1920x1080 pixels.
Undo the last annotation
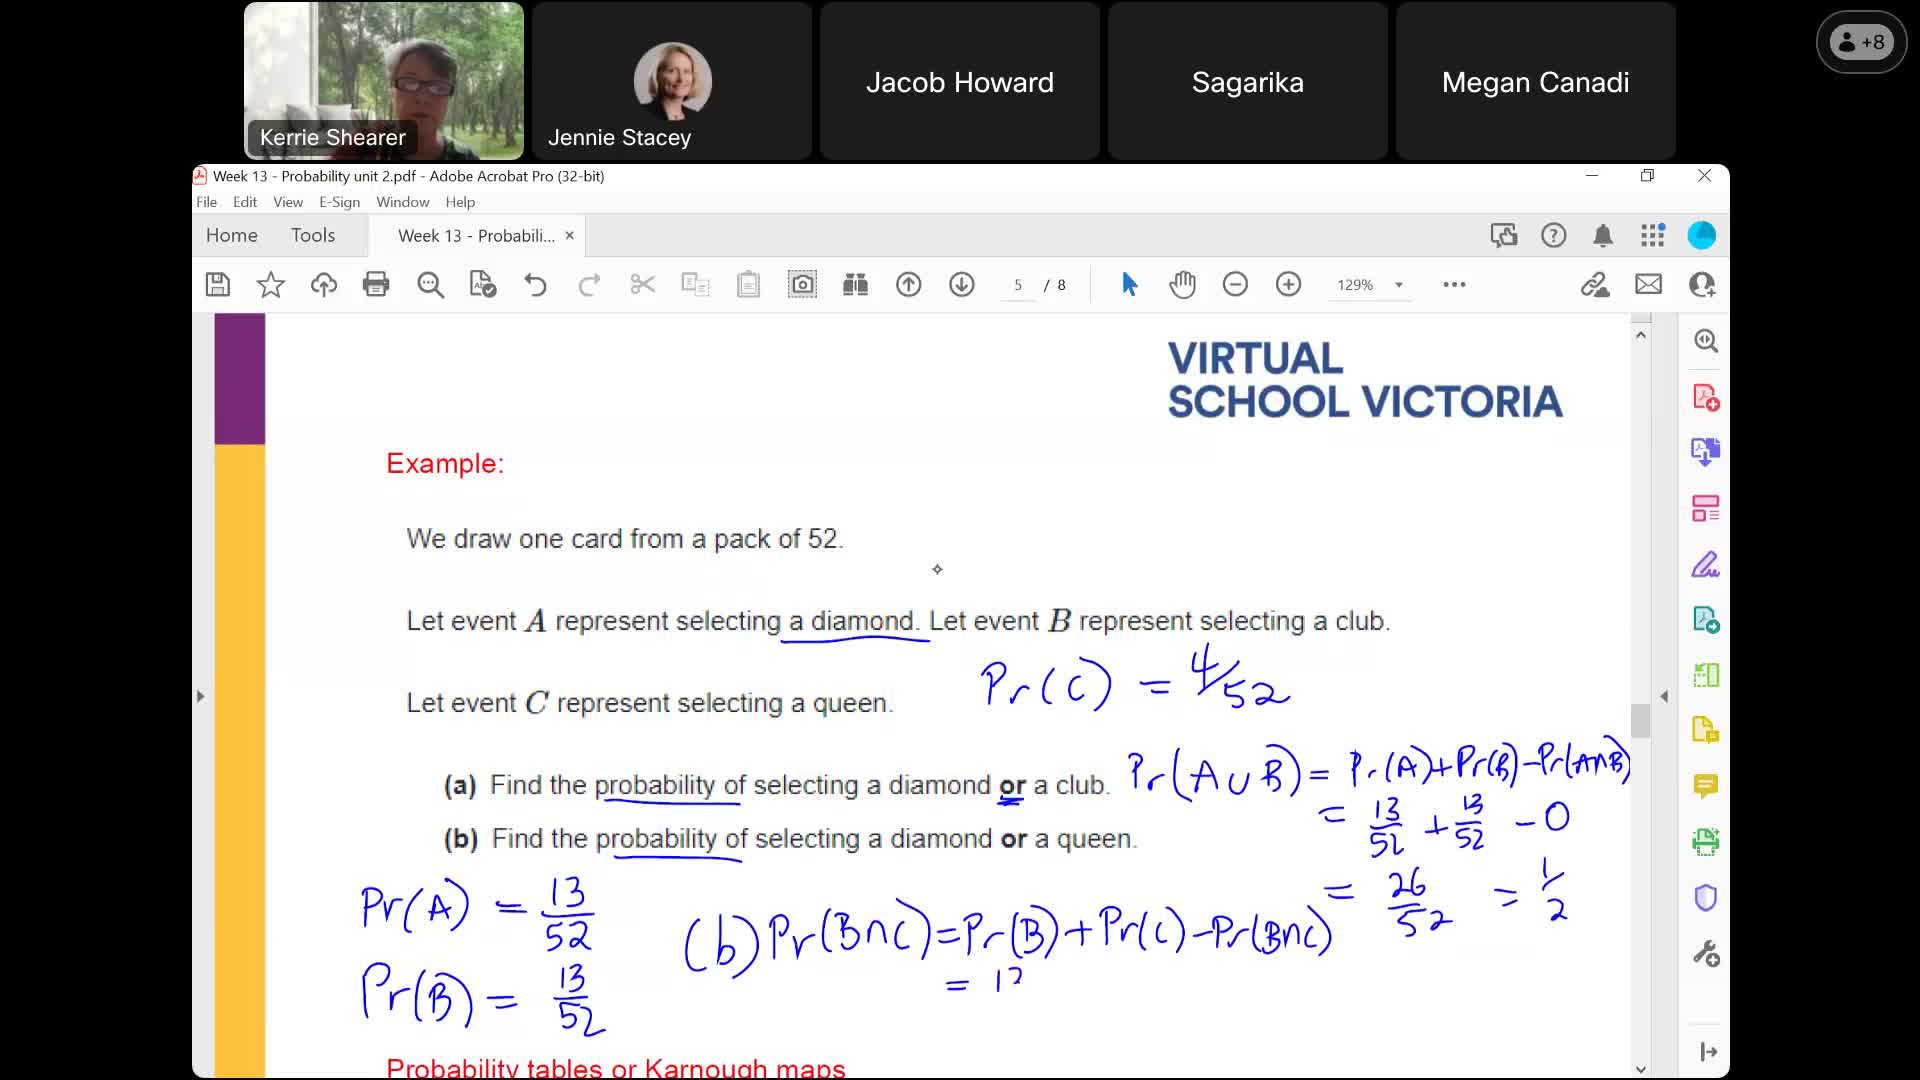pyautogui.click(x=537, y=284)
